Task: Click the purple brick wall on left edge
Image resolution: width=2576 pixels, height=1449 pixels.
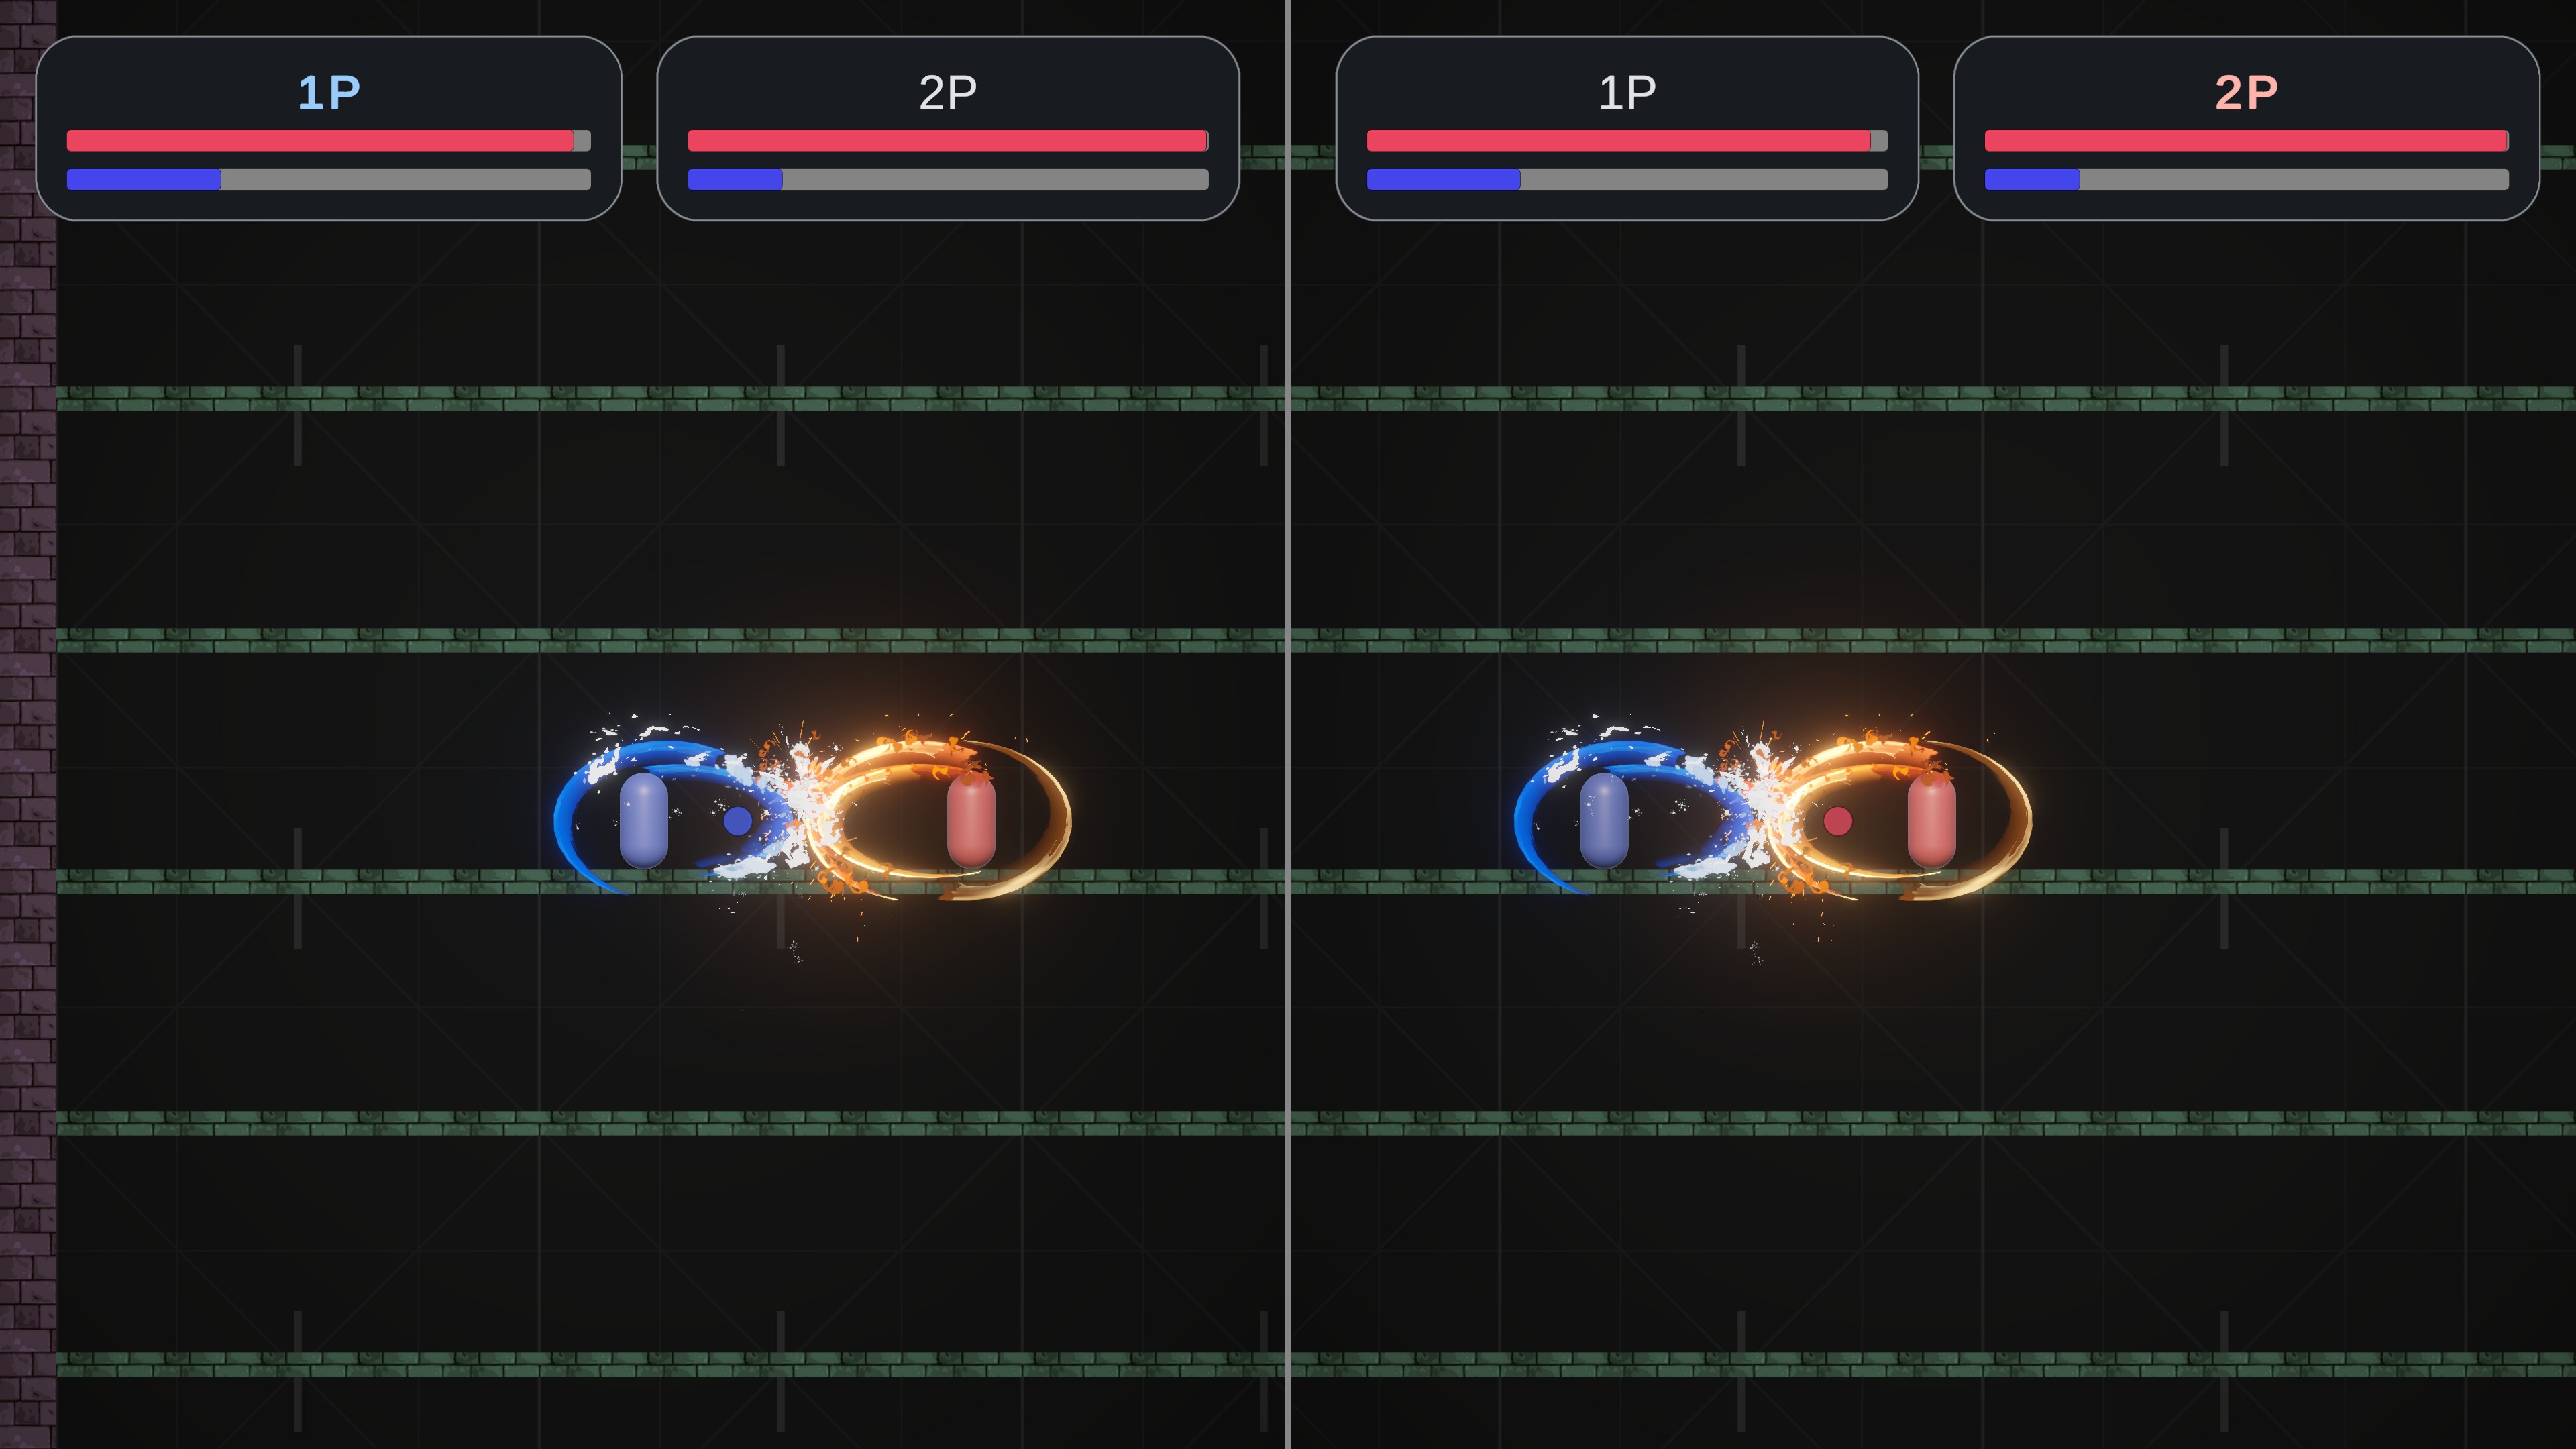Action: coord(28,724)
